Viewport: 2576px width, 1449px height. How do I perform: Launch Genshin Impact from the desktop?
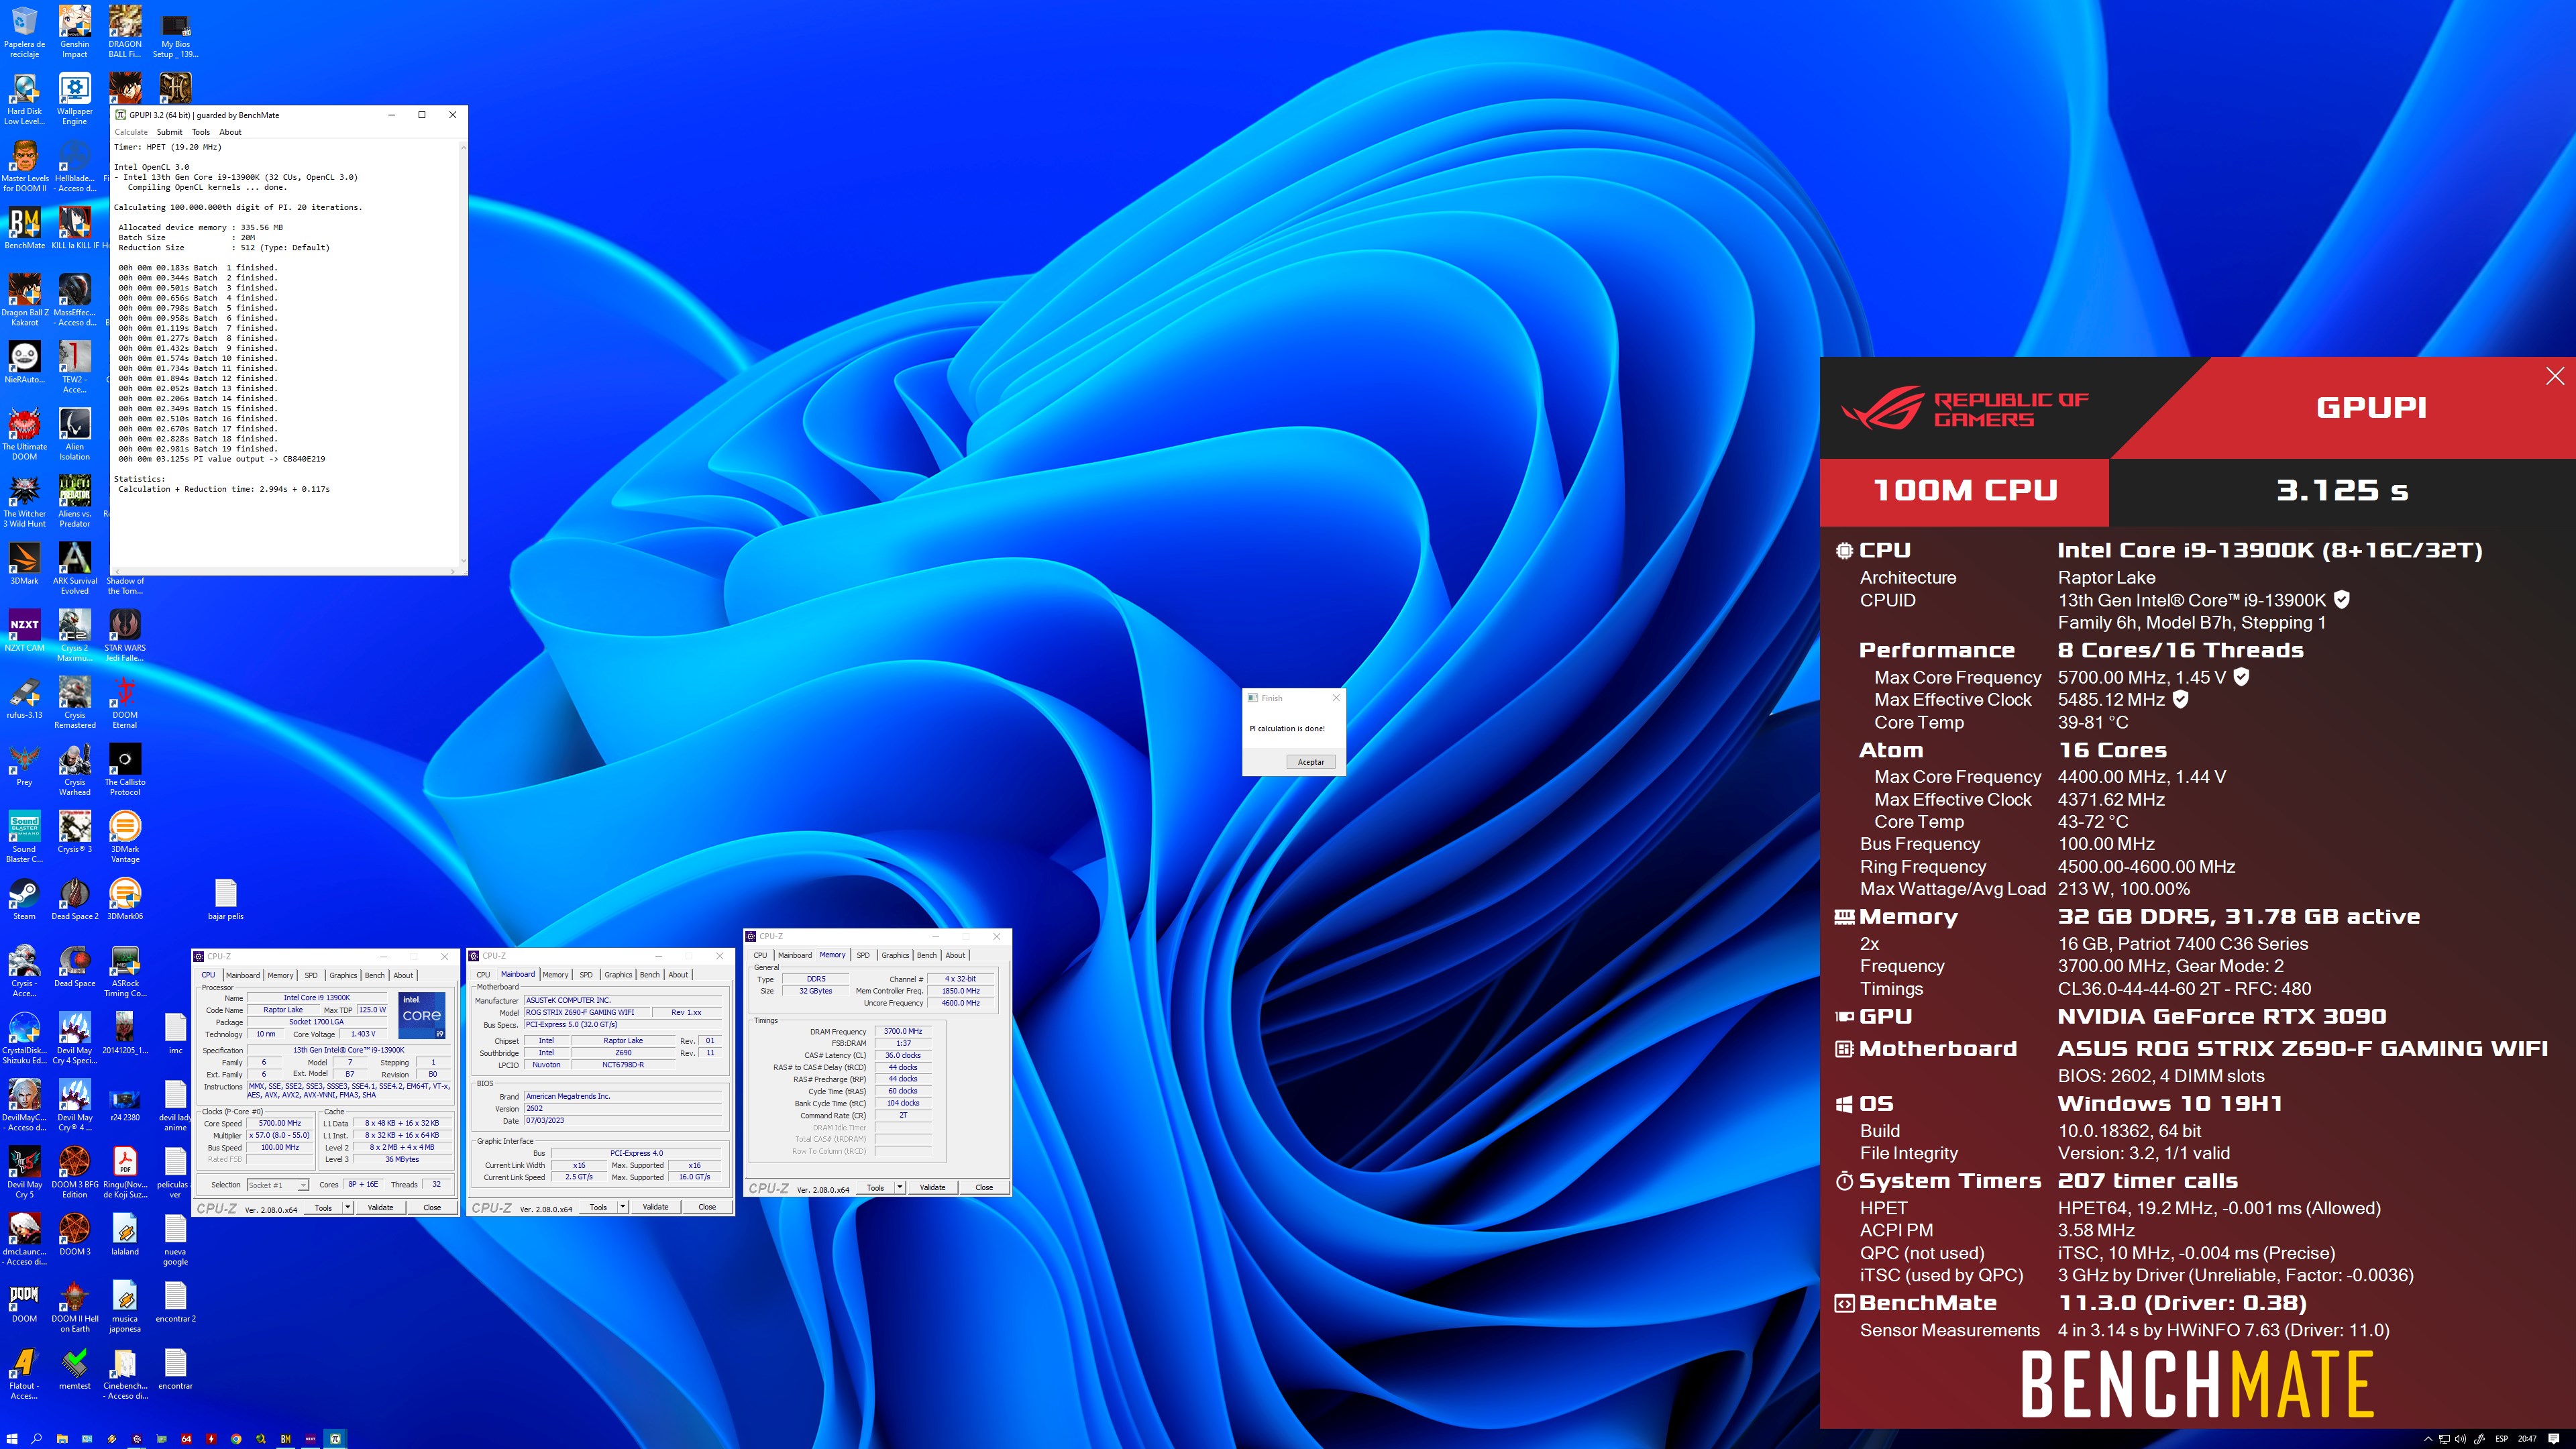pyautogui.click(x=74, y=31)
